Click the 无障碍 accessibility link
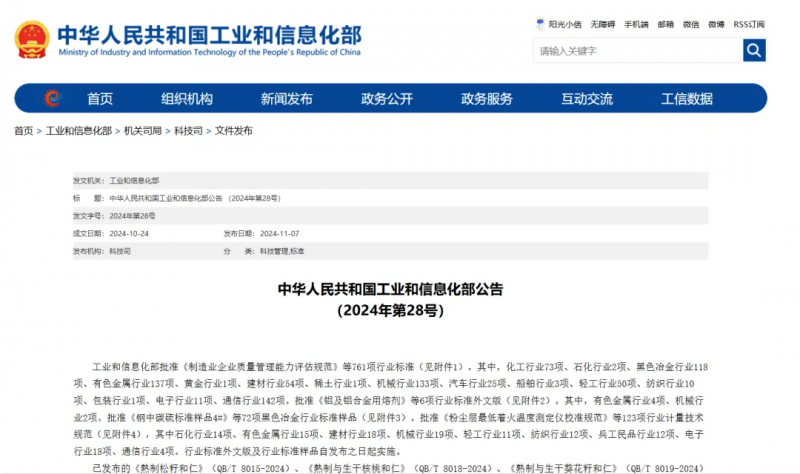This screenshot has height=474, width=800. coord(603,24)
